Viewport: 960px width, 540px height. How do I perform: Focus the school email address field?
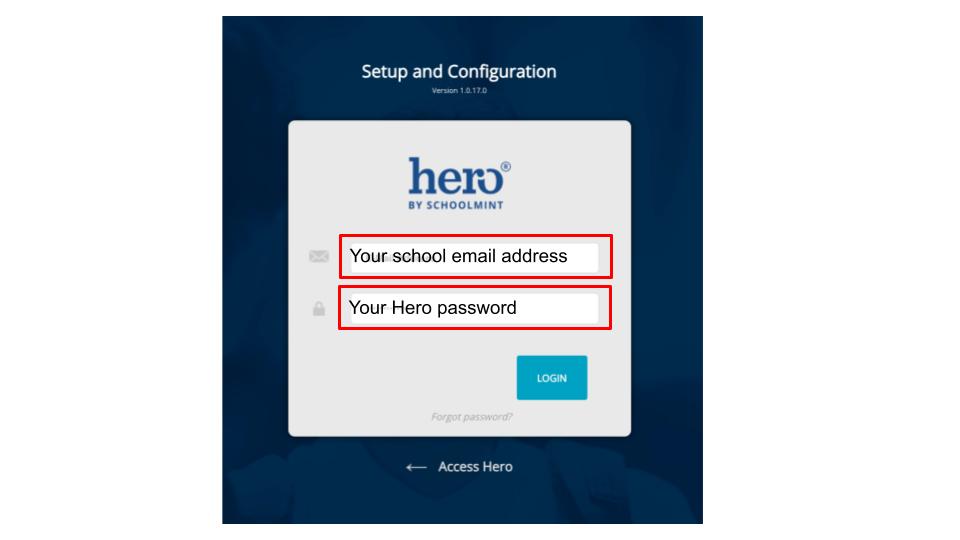(x=474, y=257)
